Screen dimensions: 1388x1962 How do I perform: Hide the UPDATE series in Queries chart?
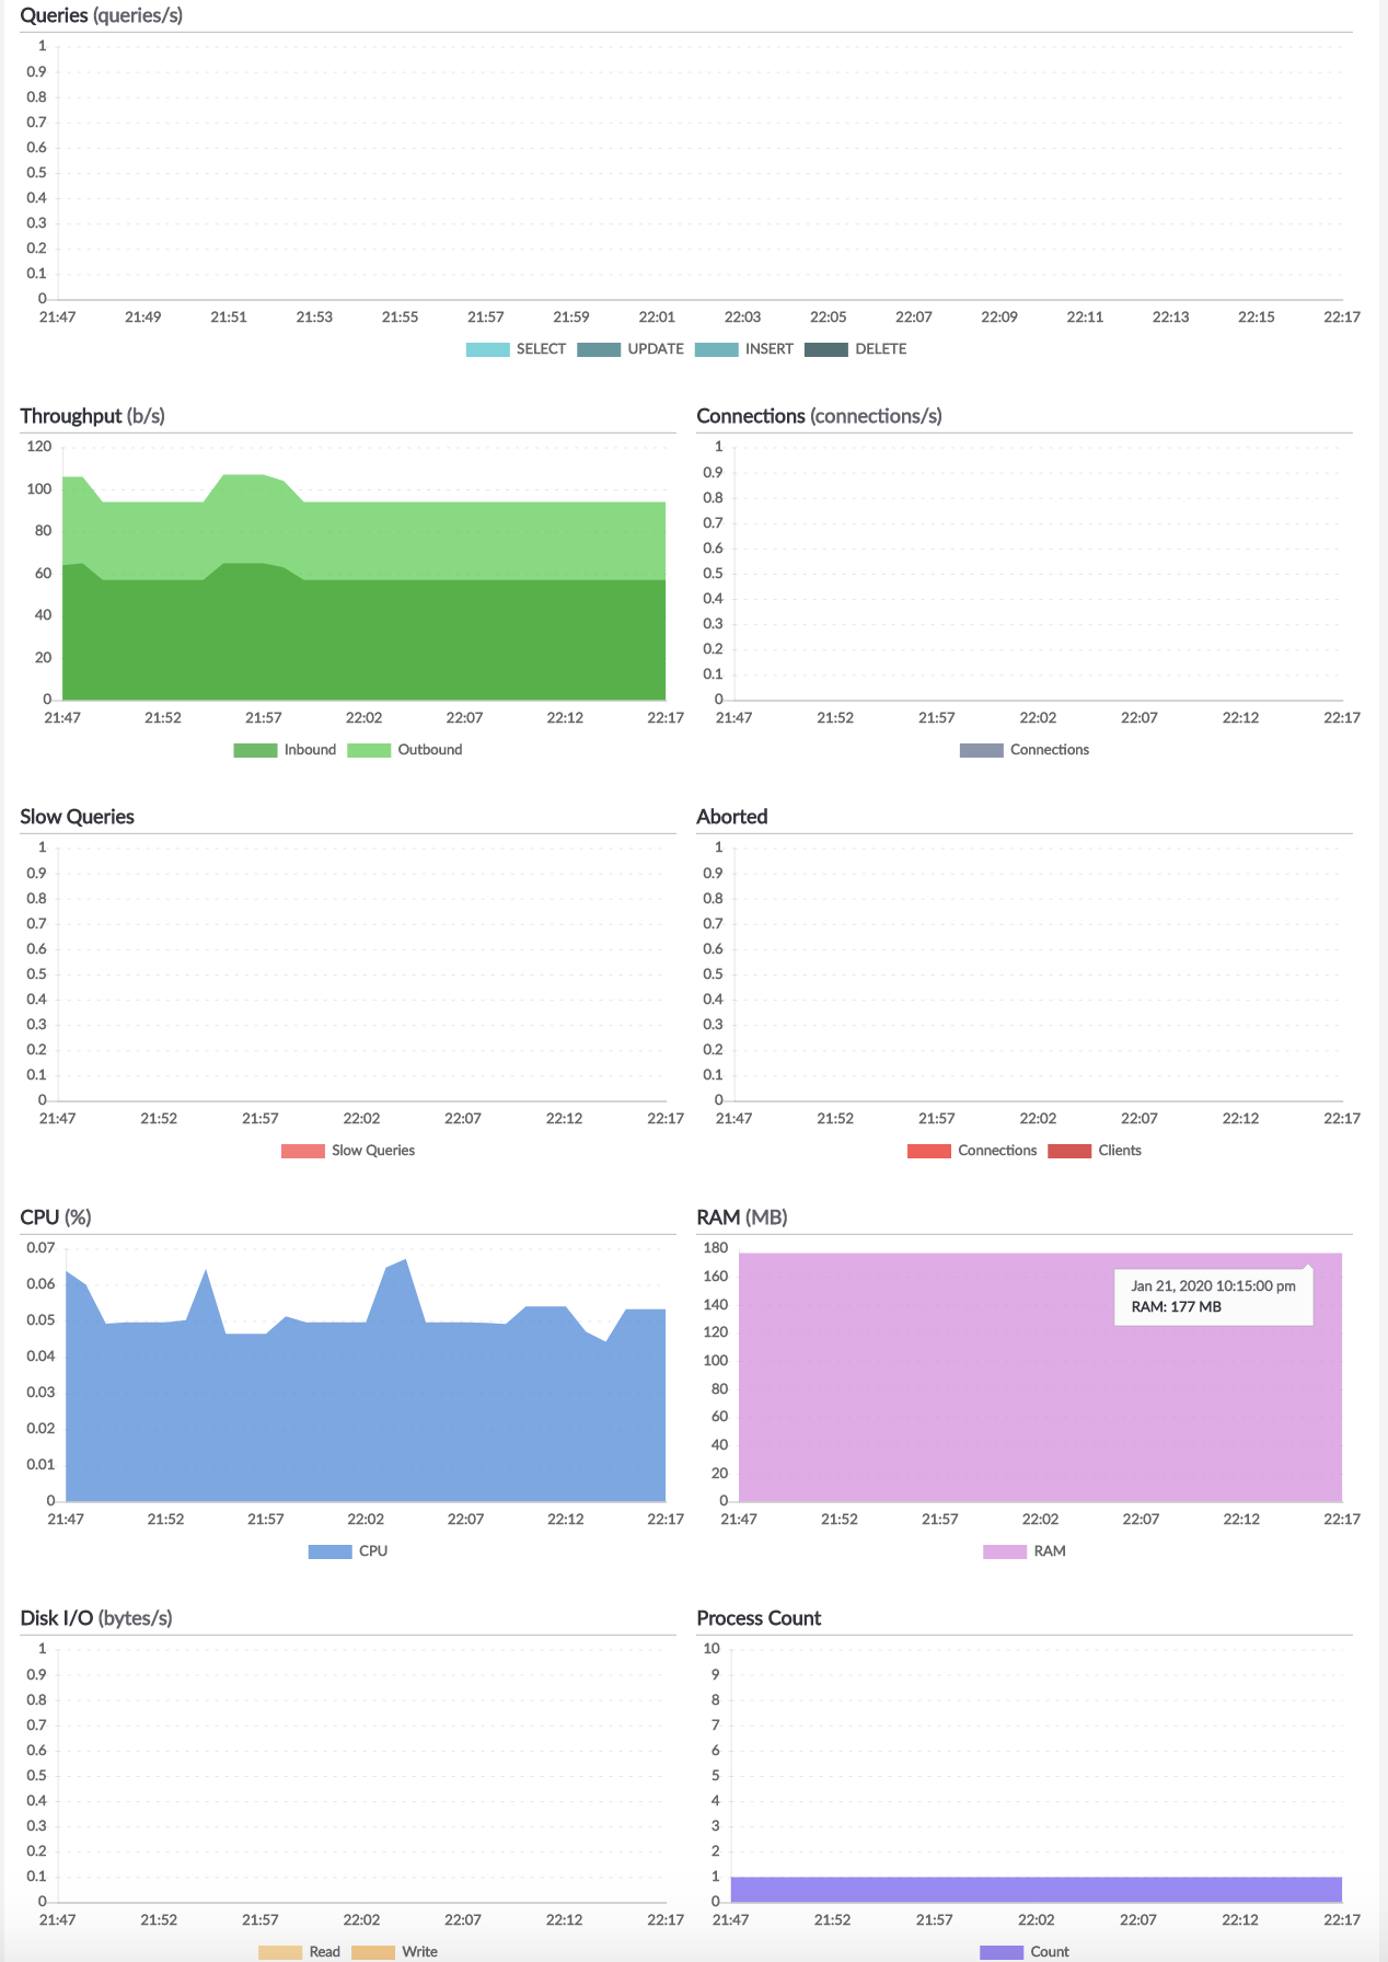point(630,349)
